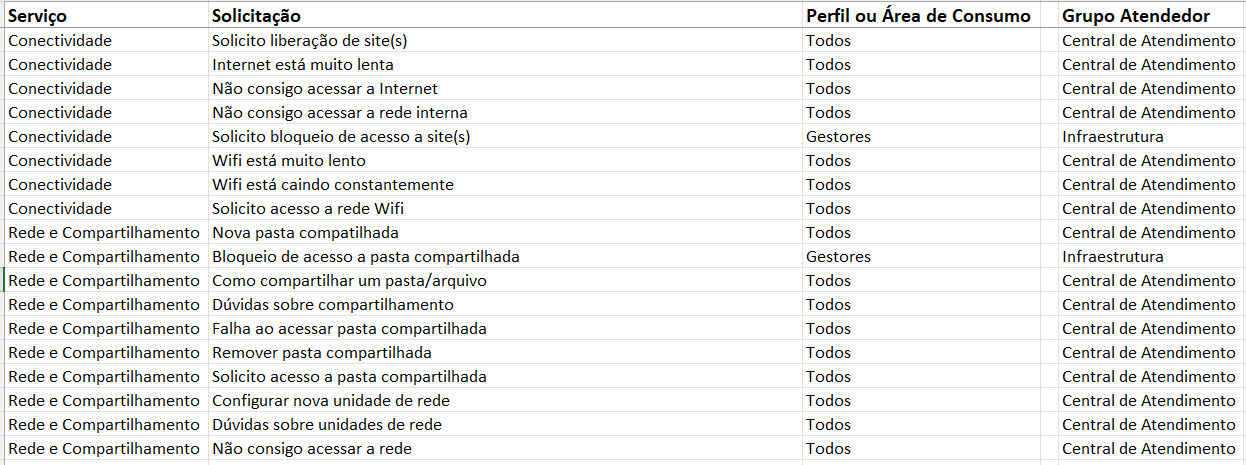Select "Como compartilhar um pasta/arquivo" cell
Image resolution: width=1246 pixels, height=465 pixels.
(x=349, y=281)
